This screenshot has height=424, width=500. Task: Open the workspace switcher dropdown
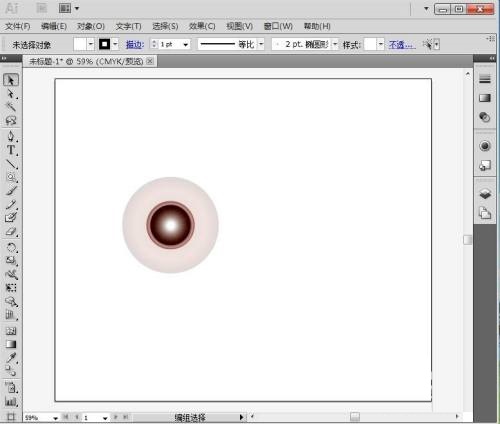click(x=426, y=9)
